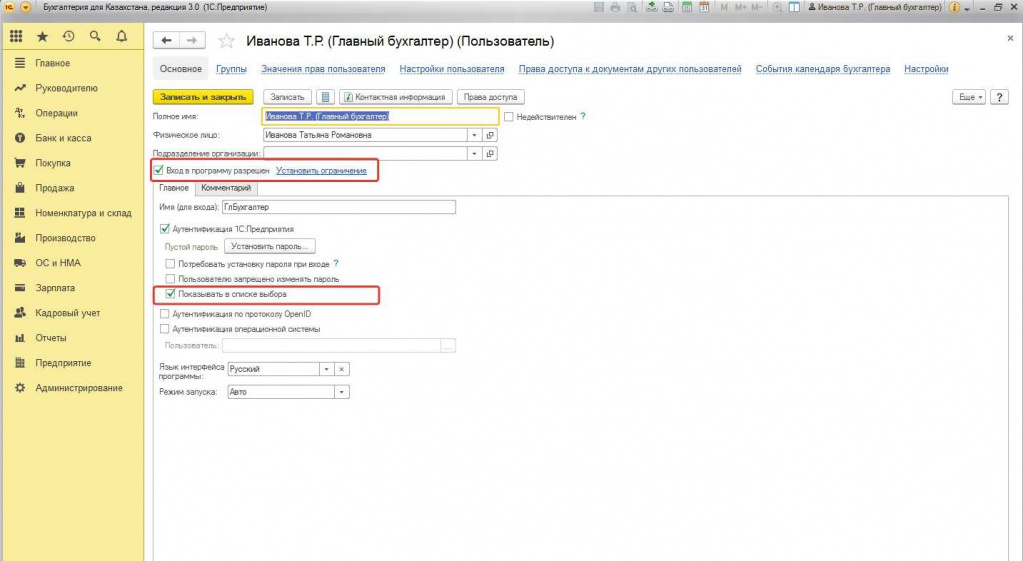This screenshot has height=561, width=1023.
Task: Open 'Зарплата' section in sidebar
Action: (53, 288)
